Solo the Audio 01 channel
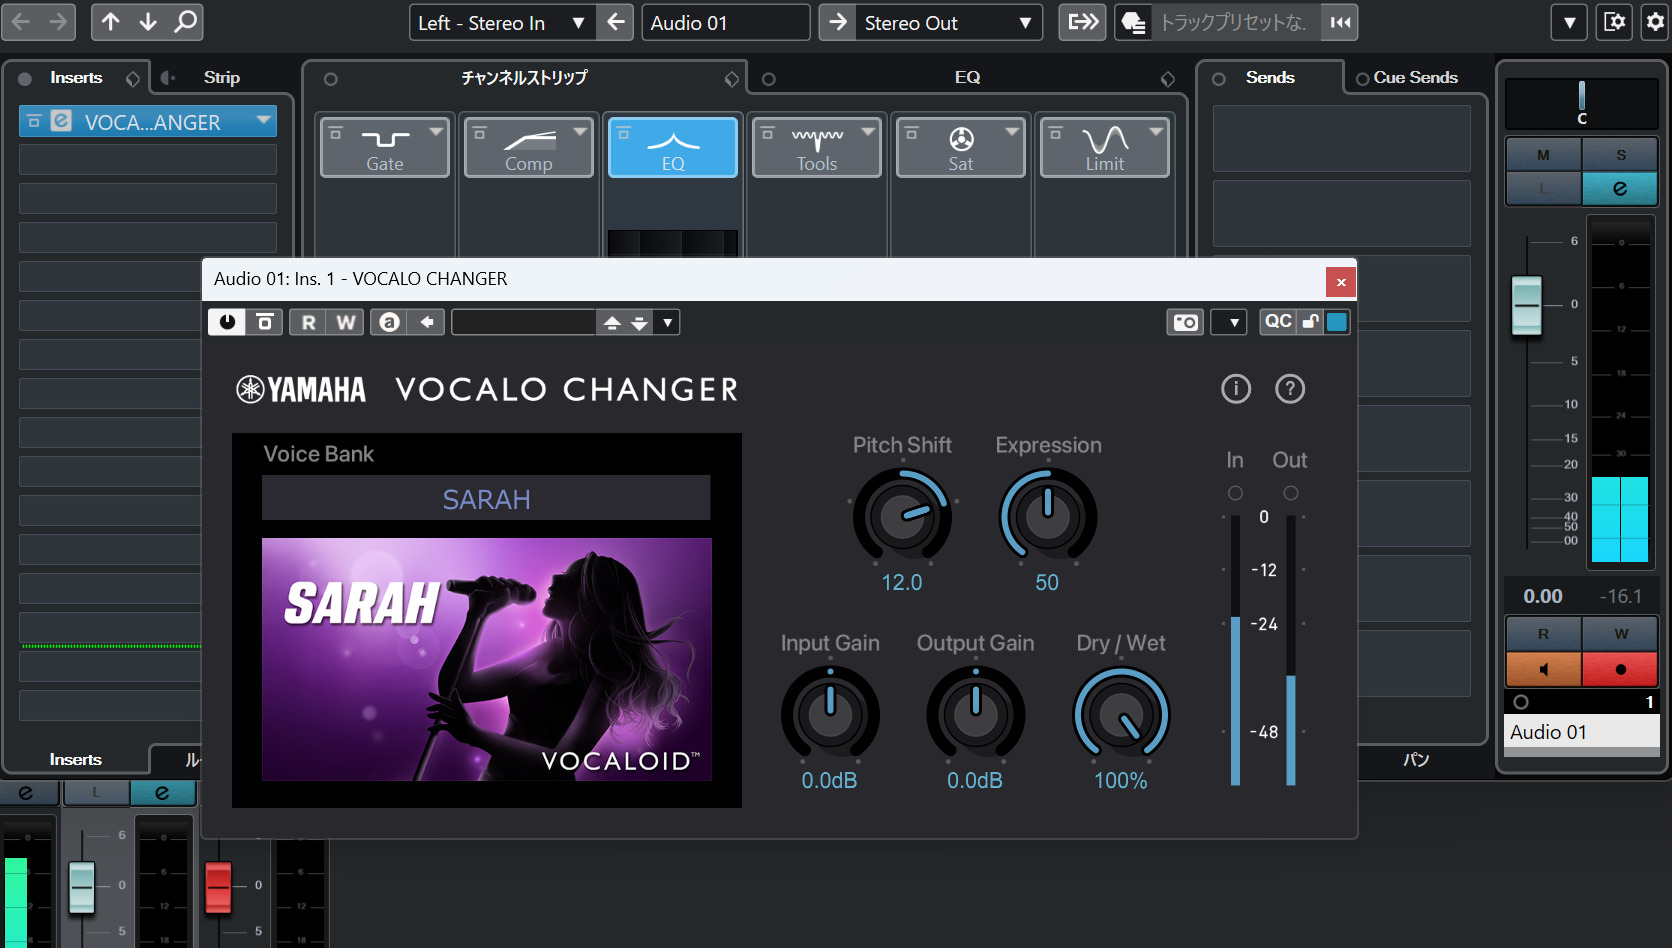 tap(1620, 155)
